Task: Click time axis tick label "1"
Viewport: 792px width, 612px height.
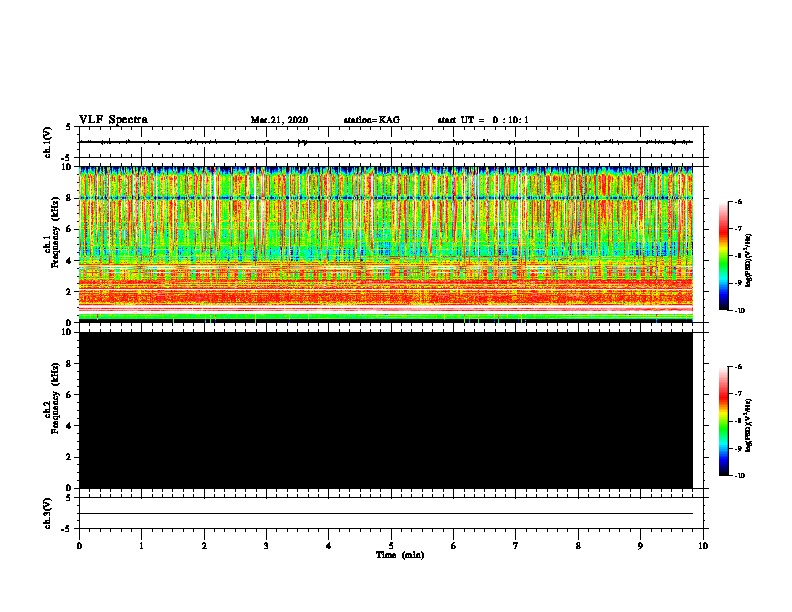Action: [142, 546]
